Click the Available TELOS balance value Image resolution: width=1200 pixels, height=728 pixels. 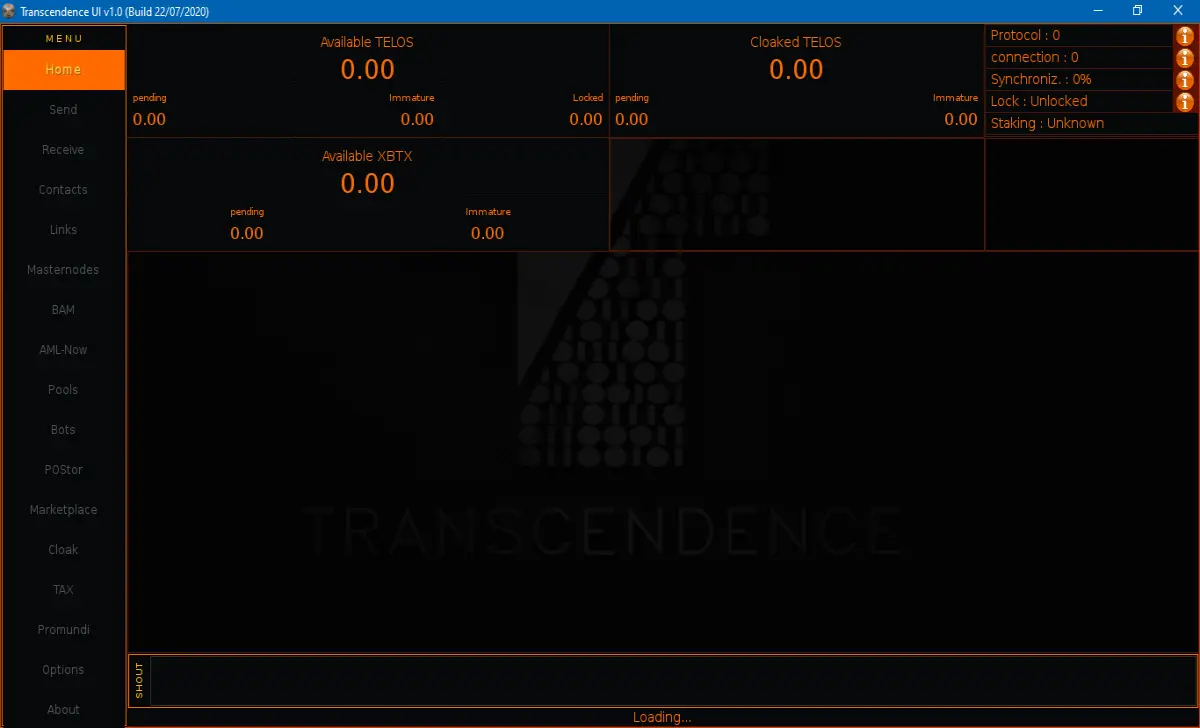pos(368,70)
